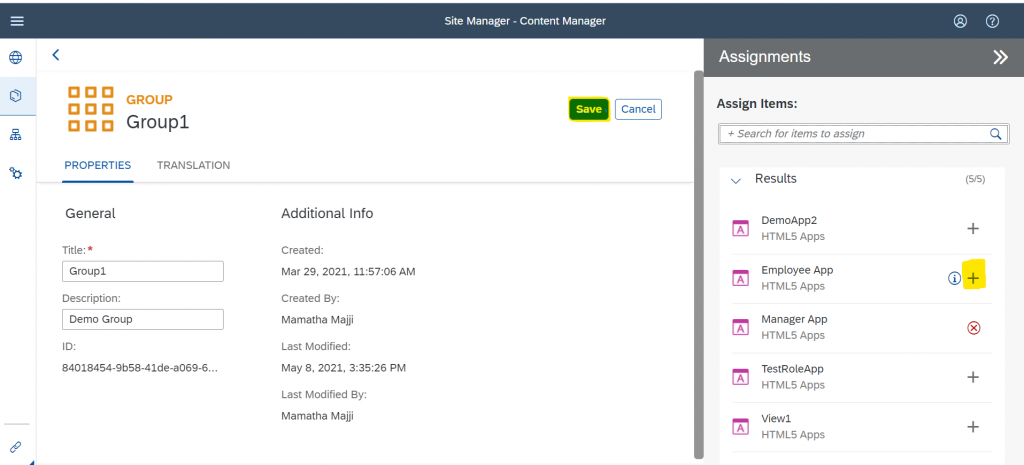Click the help question mark icon

point(992,21)
